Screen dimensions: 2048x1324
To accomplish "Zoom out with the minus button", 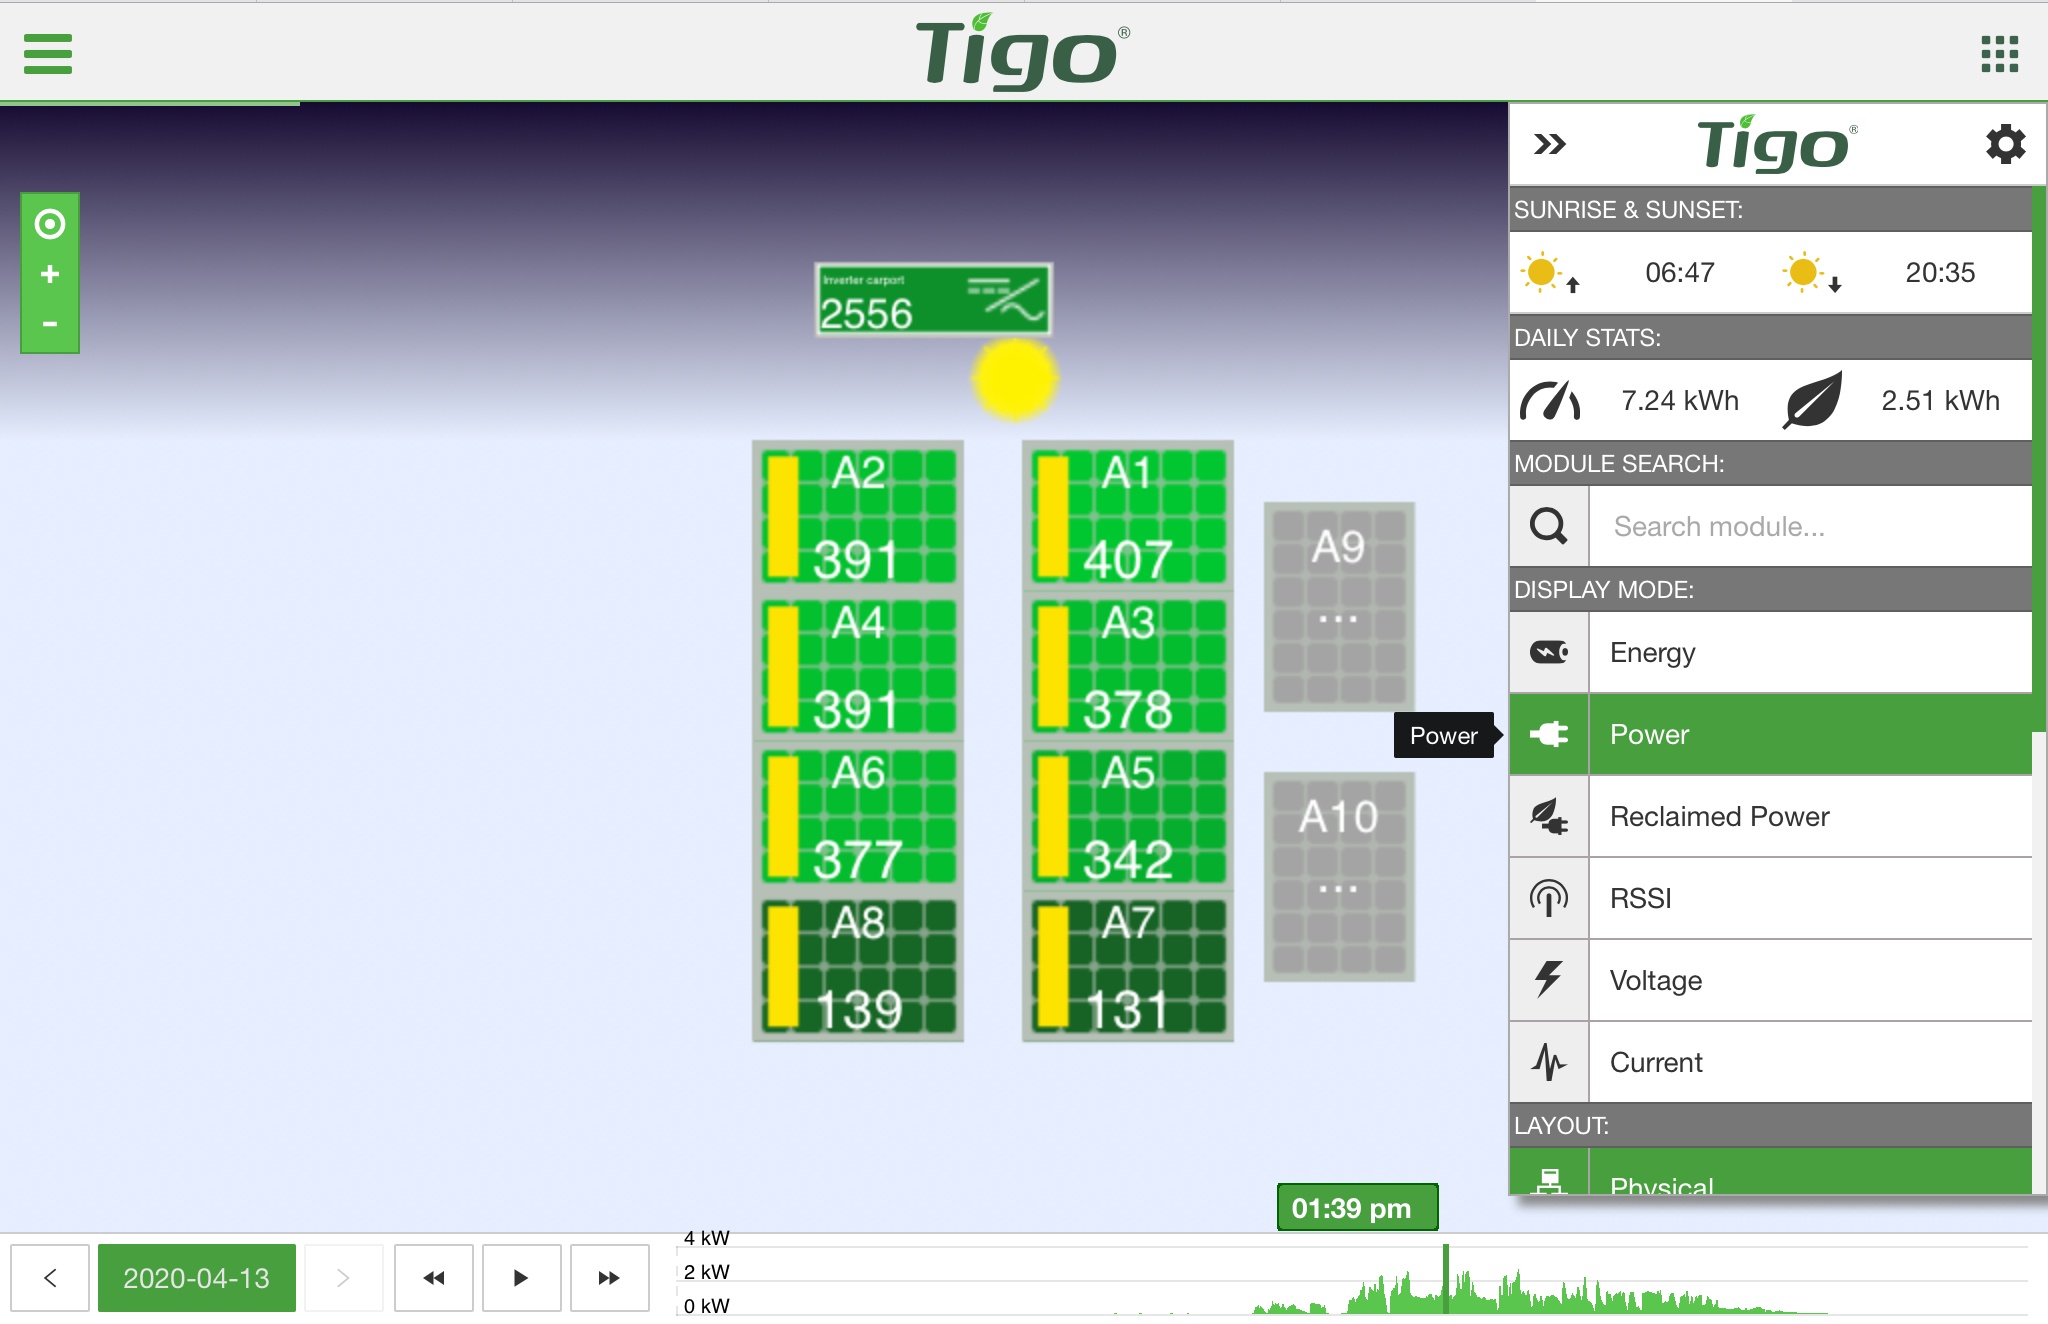I will [x=50, y=324].
